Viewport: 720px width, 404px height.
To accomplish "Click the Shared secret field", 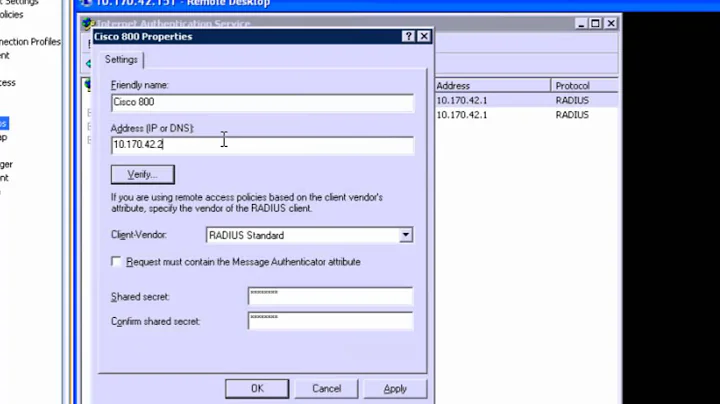I will (330, 296).
